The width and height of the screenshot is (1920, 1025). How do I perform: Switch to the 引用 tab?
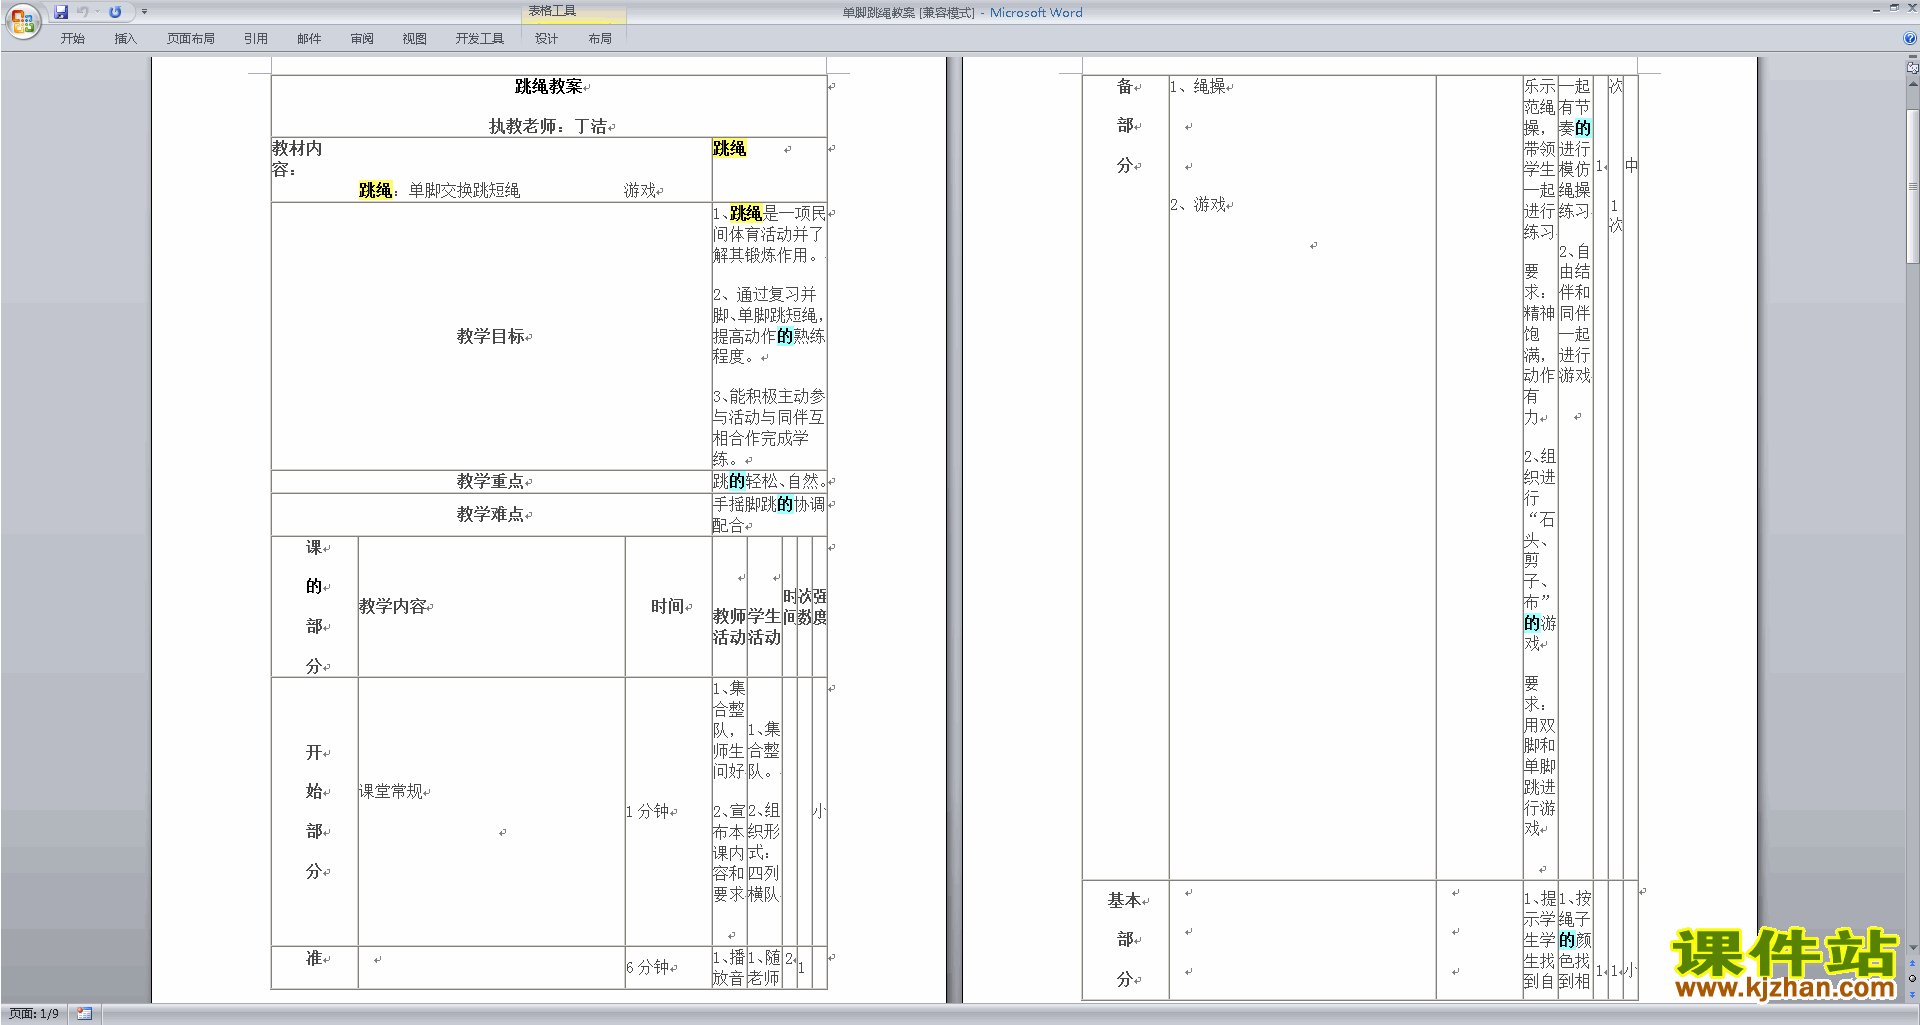[256, 39]
